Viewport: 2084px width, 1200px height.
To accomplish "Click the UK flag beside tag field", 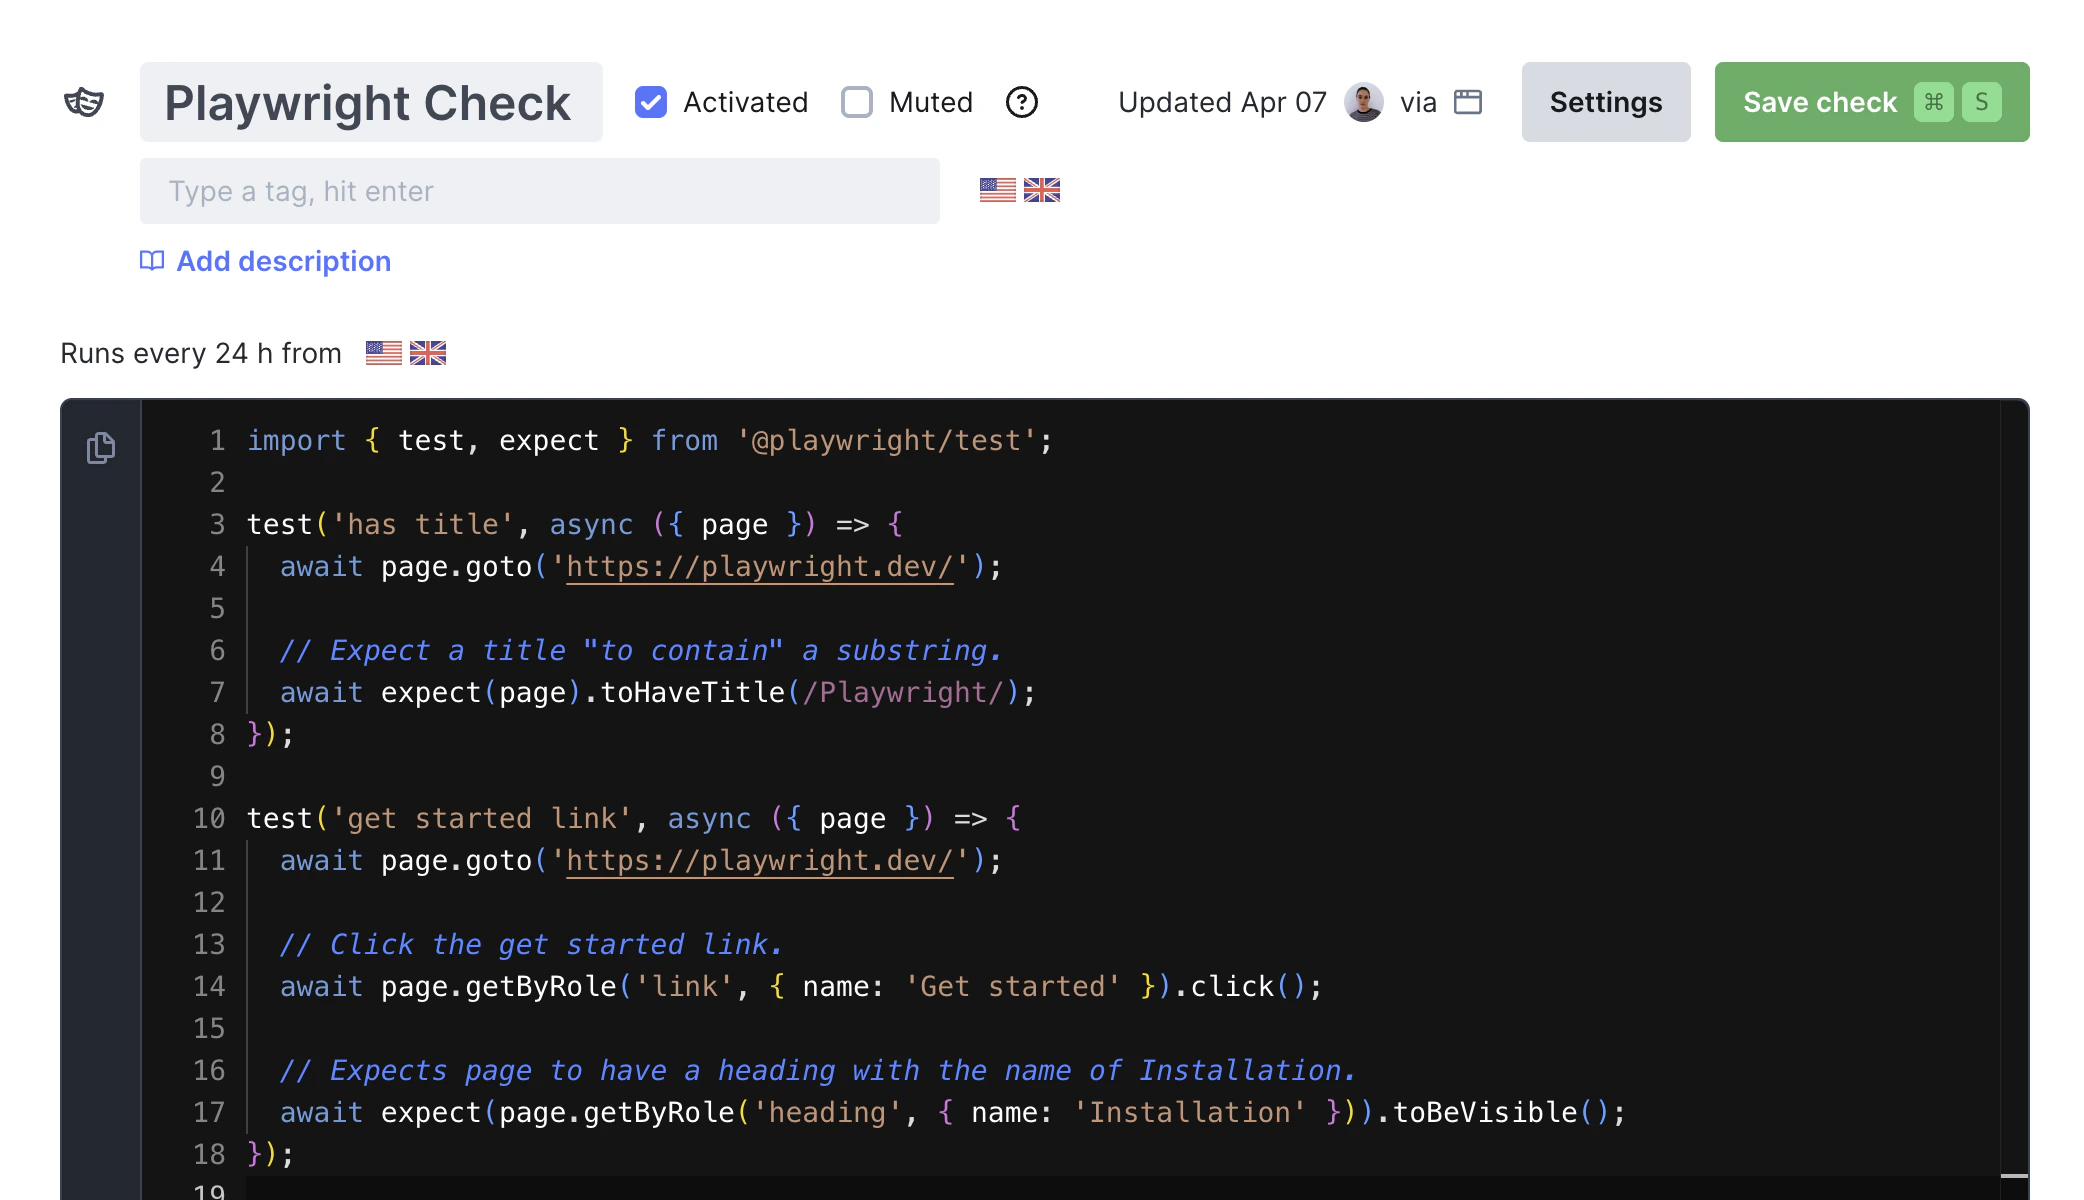I will coord(1041,190).
